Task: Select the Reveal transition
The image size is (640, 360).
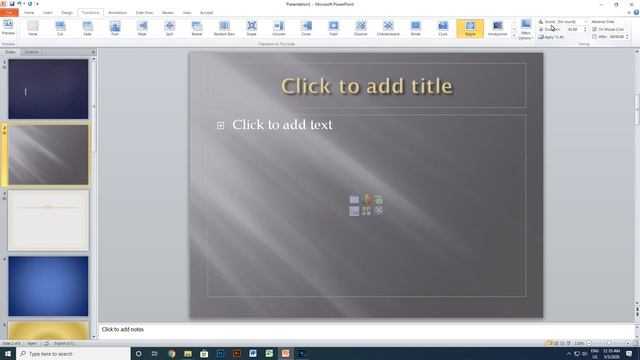Action: click(197, 28)
